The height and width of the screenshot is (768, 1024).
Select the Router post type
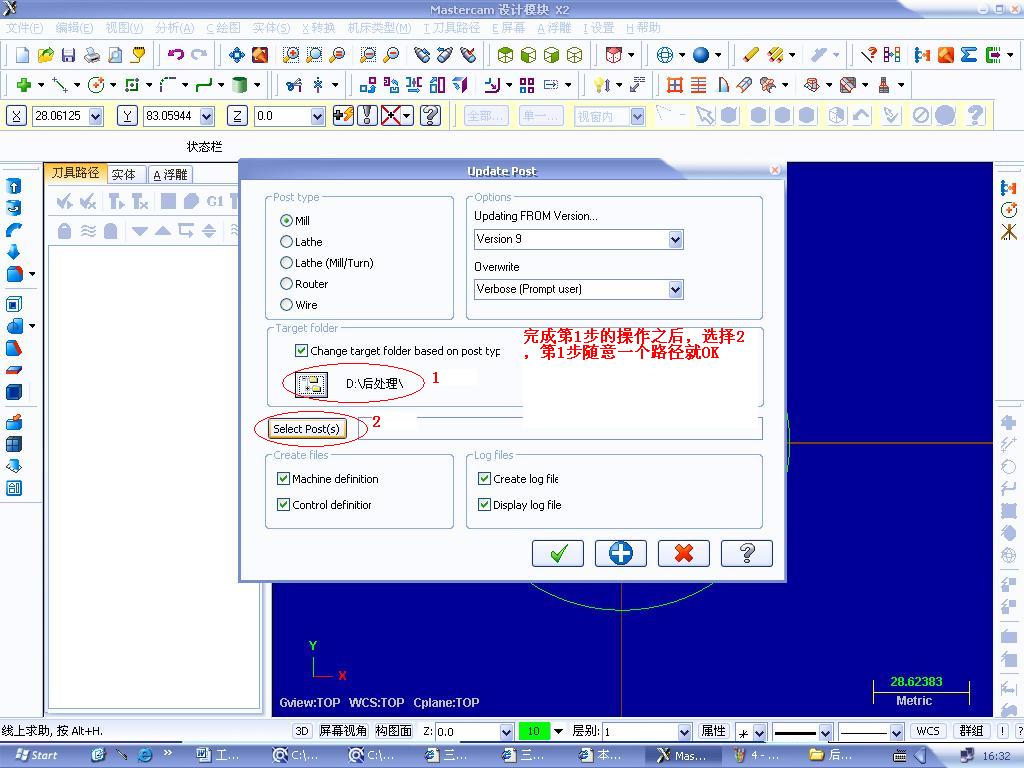pyautogui.click(x=286, y=283)
